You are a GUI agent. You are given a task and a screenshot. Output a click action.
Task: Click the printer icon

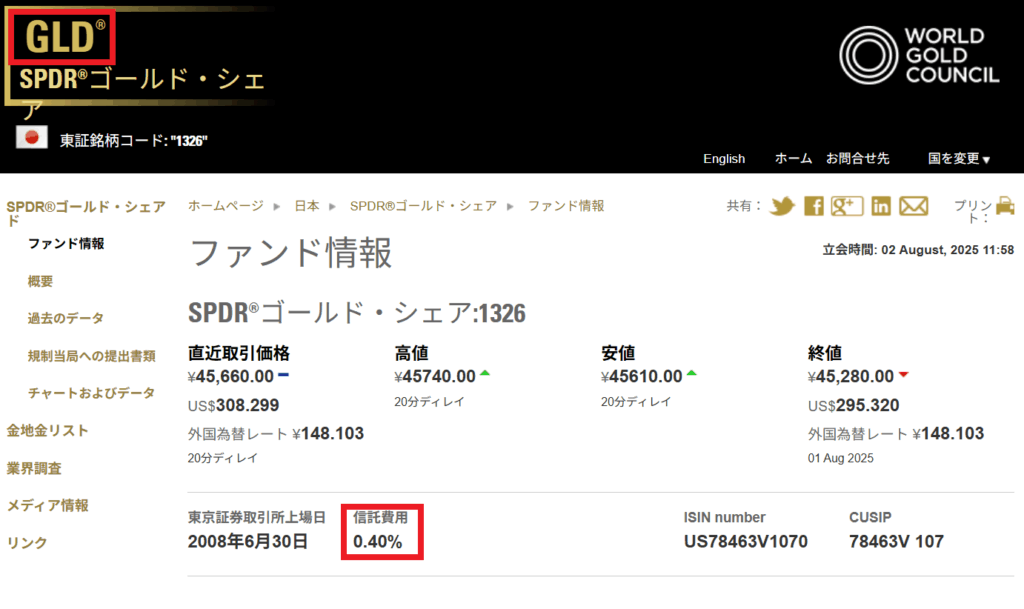pyautogui.click(x=1005, y=206)
